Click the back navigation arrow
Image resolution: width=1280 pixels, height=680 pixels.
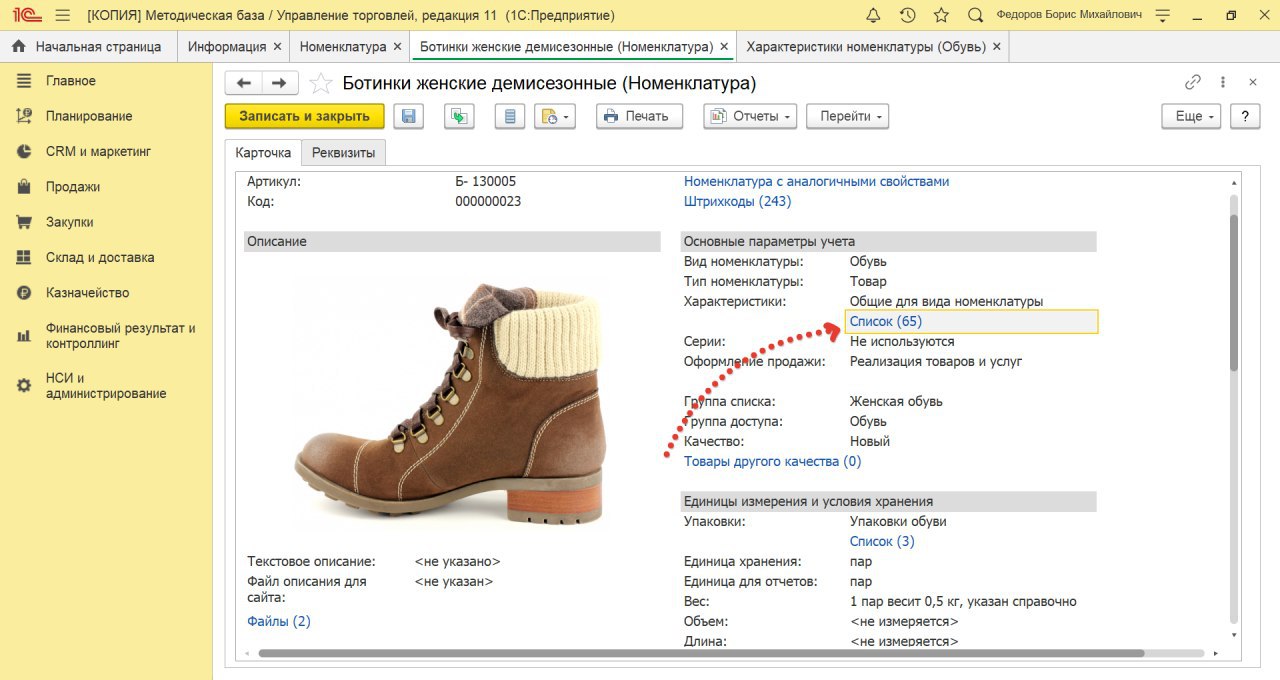point(243,83)
